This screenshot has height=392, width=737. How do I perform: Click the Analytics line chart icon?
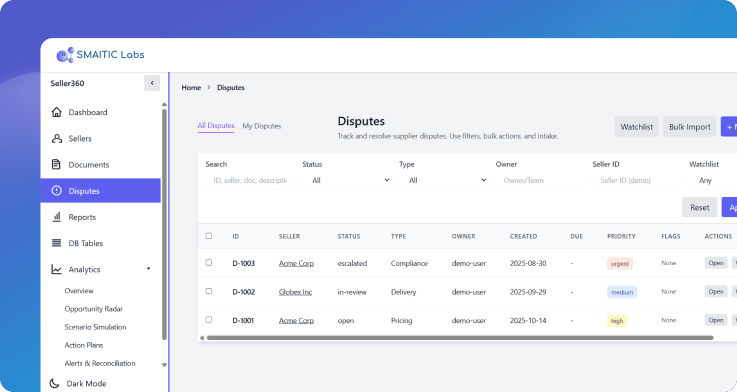[x=56, y=269]
